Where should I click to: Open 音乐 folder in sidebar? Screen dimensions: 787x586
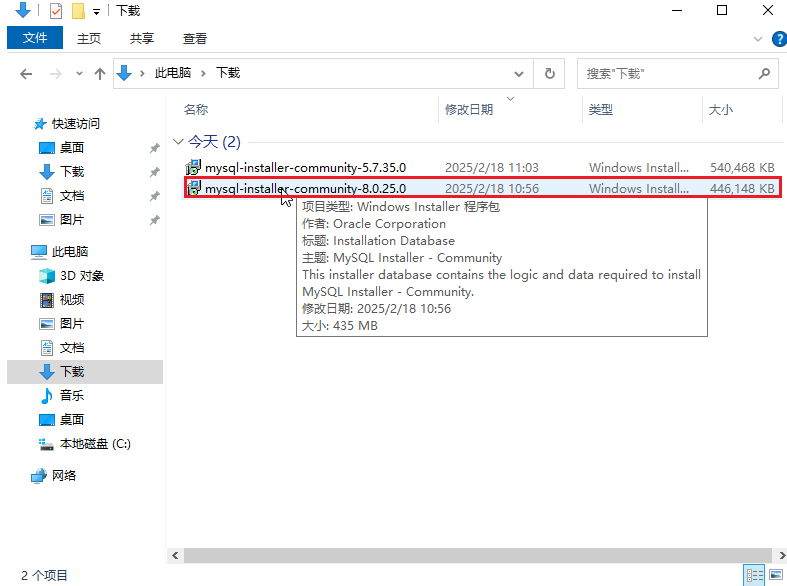72,395
